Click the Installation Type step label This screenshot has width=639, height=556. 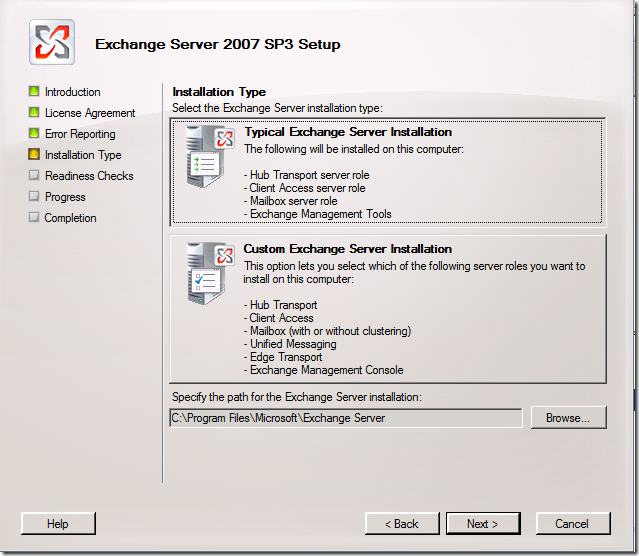pyautogui.click(x=83, y=155)
